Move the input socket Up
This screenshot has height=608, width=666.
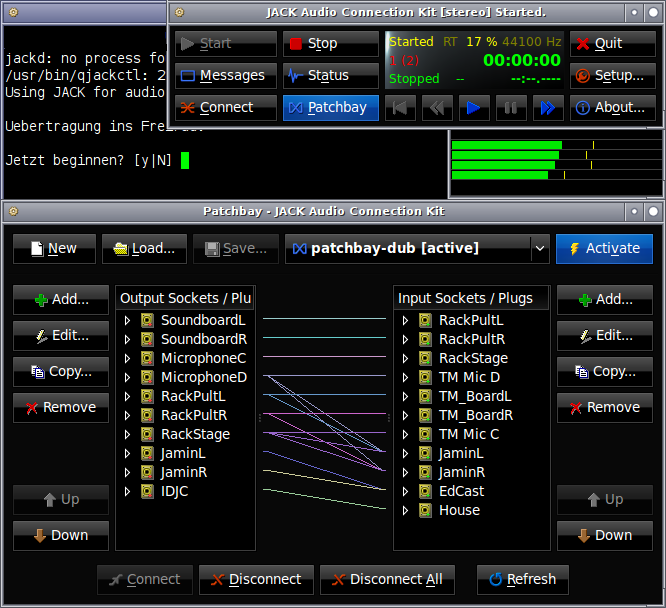tap(605, 500)
